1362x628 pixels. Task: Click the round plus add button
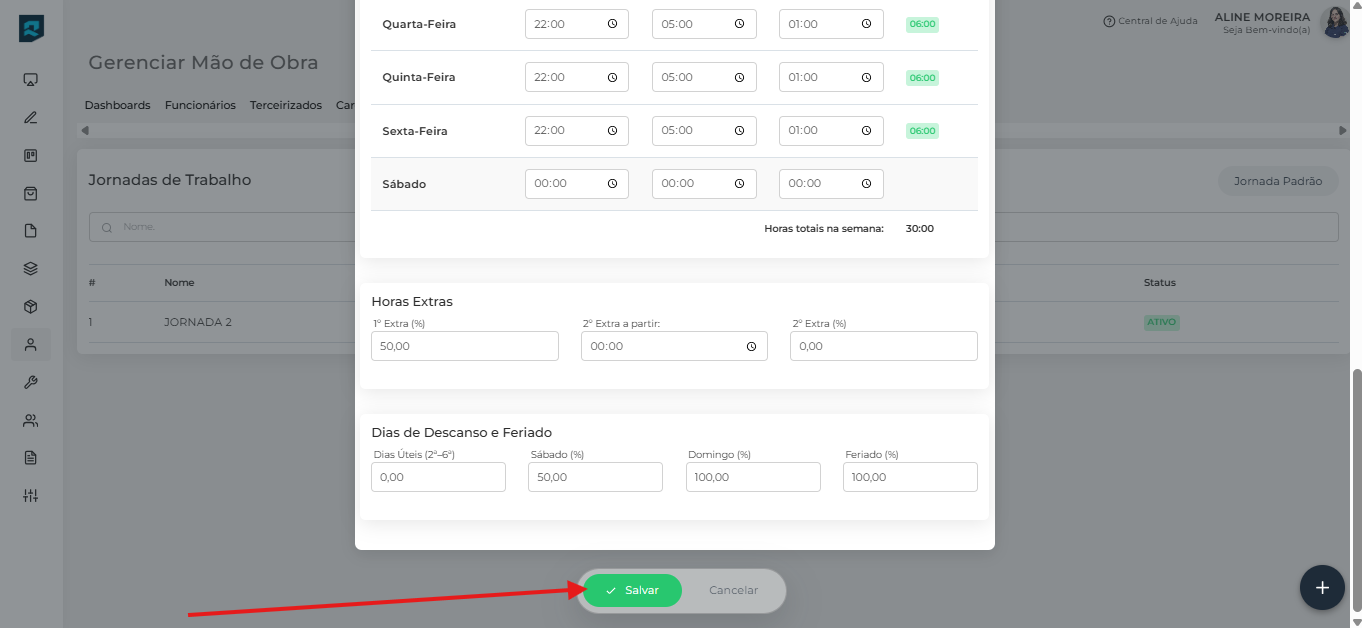(x=1321, y=588)
